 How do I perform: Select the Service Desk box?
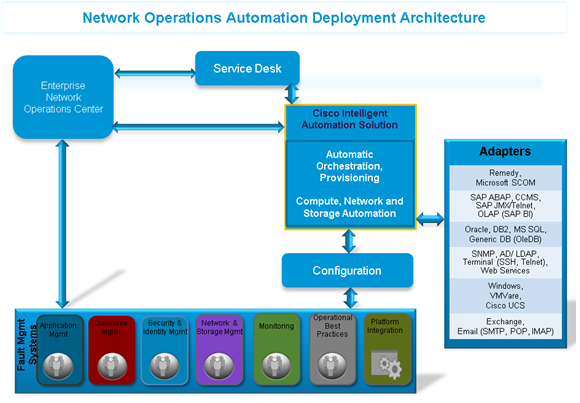coord(247,68)
